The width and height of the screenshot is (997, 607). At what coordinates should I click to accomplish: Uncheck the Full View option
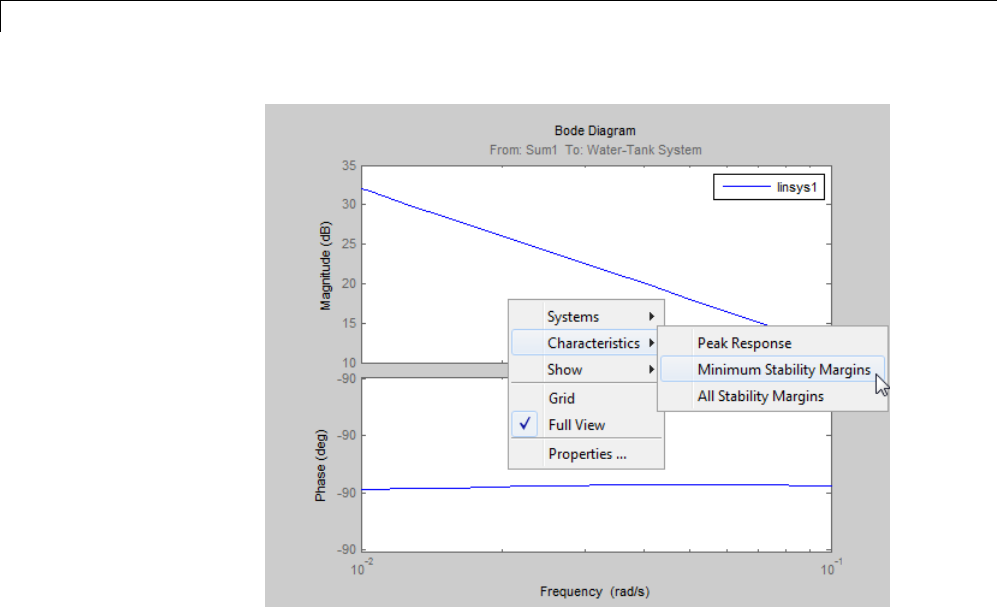pyautogui.click(x=576, y=424)
